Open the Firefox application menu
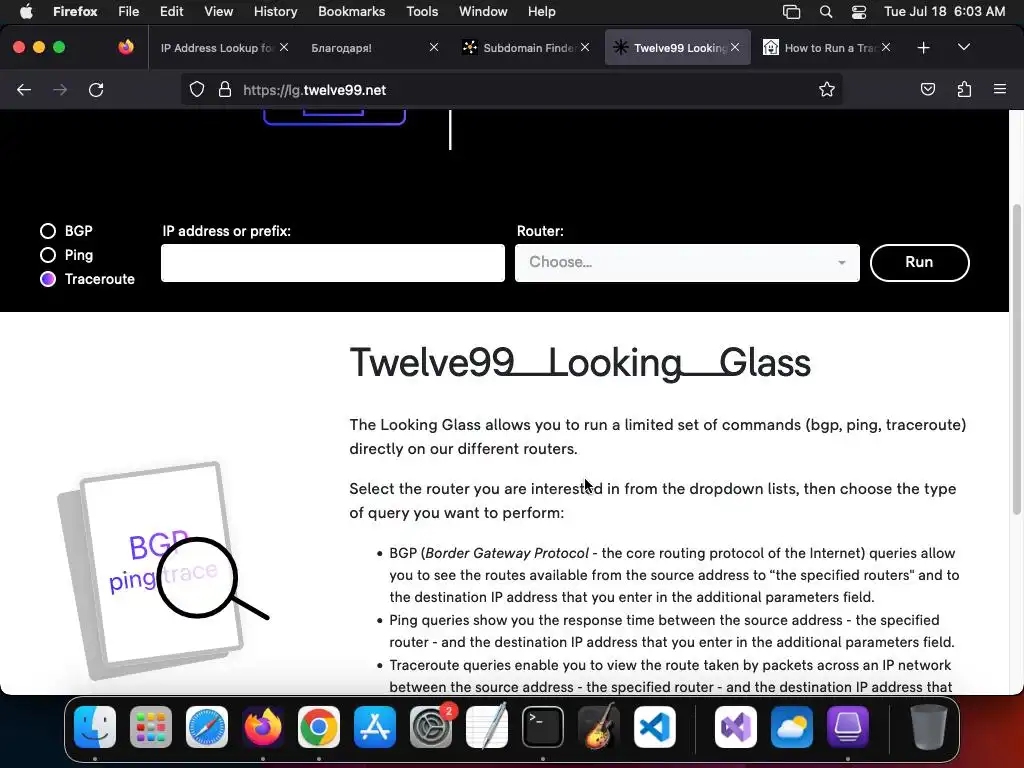The width and height of the screenshot is (1024, 768). (x=75, y=11)
